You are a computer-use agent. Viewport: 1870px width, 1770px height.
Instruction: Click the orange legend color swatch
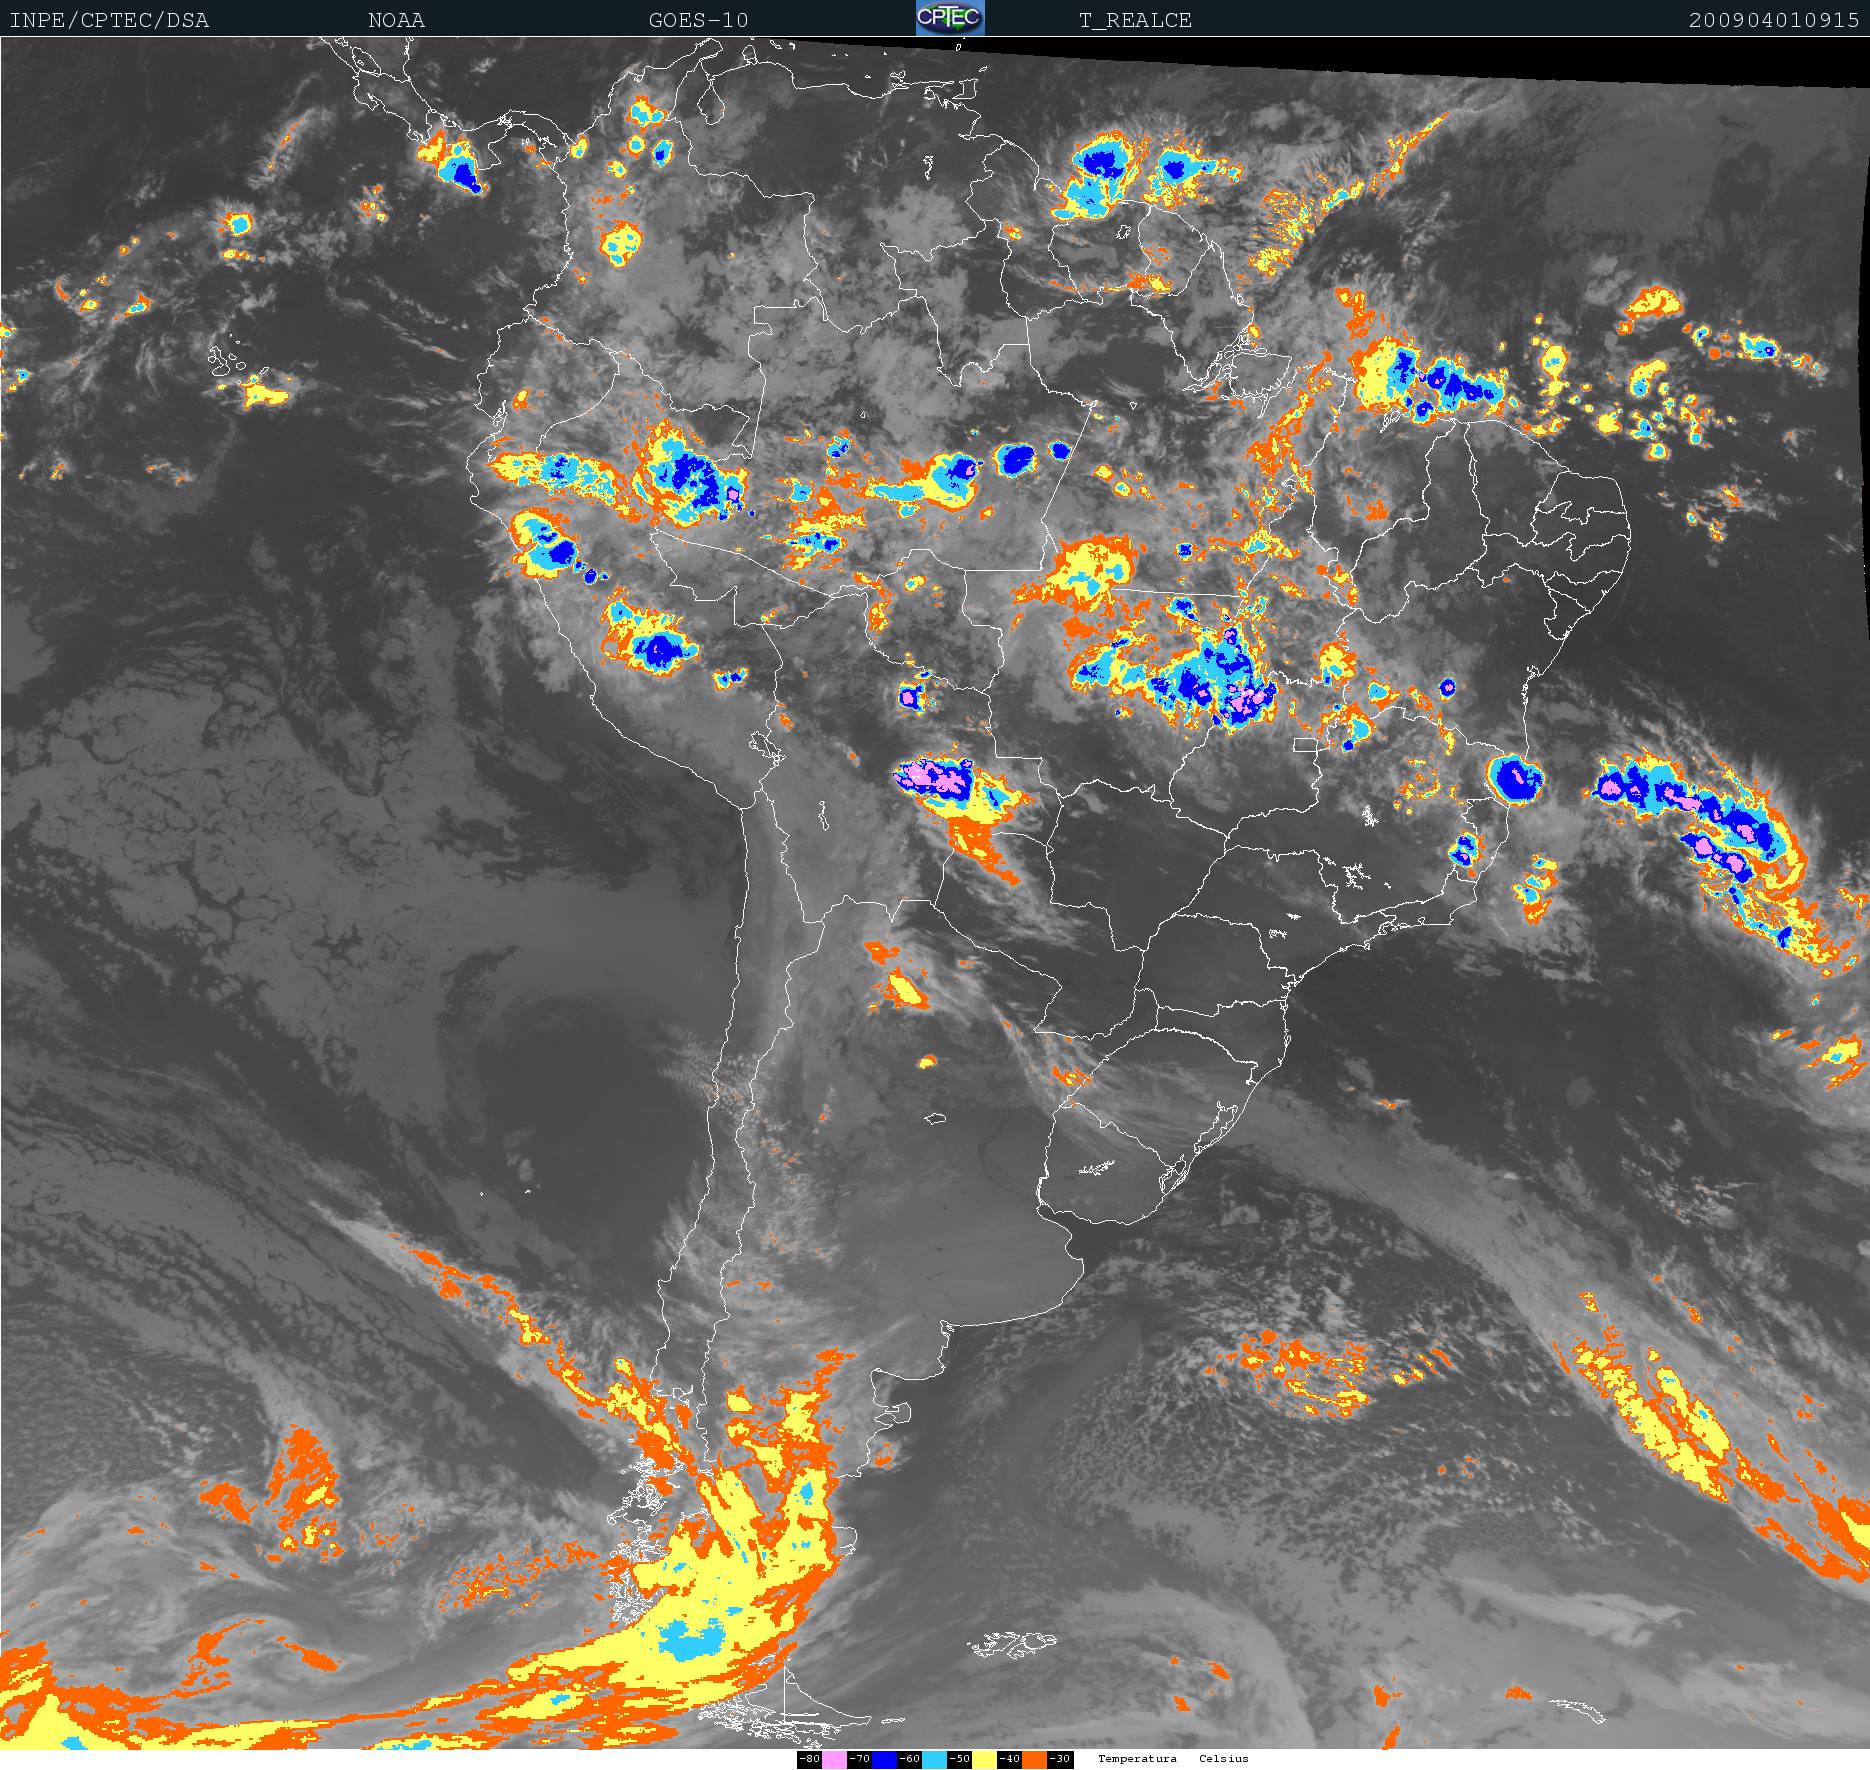pos(1034,1759)
